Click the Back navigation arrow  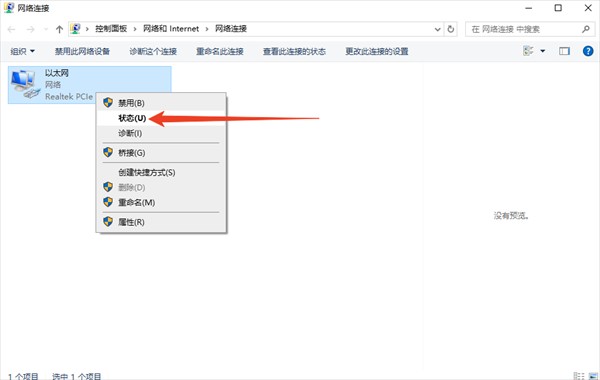(11, 29)
